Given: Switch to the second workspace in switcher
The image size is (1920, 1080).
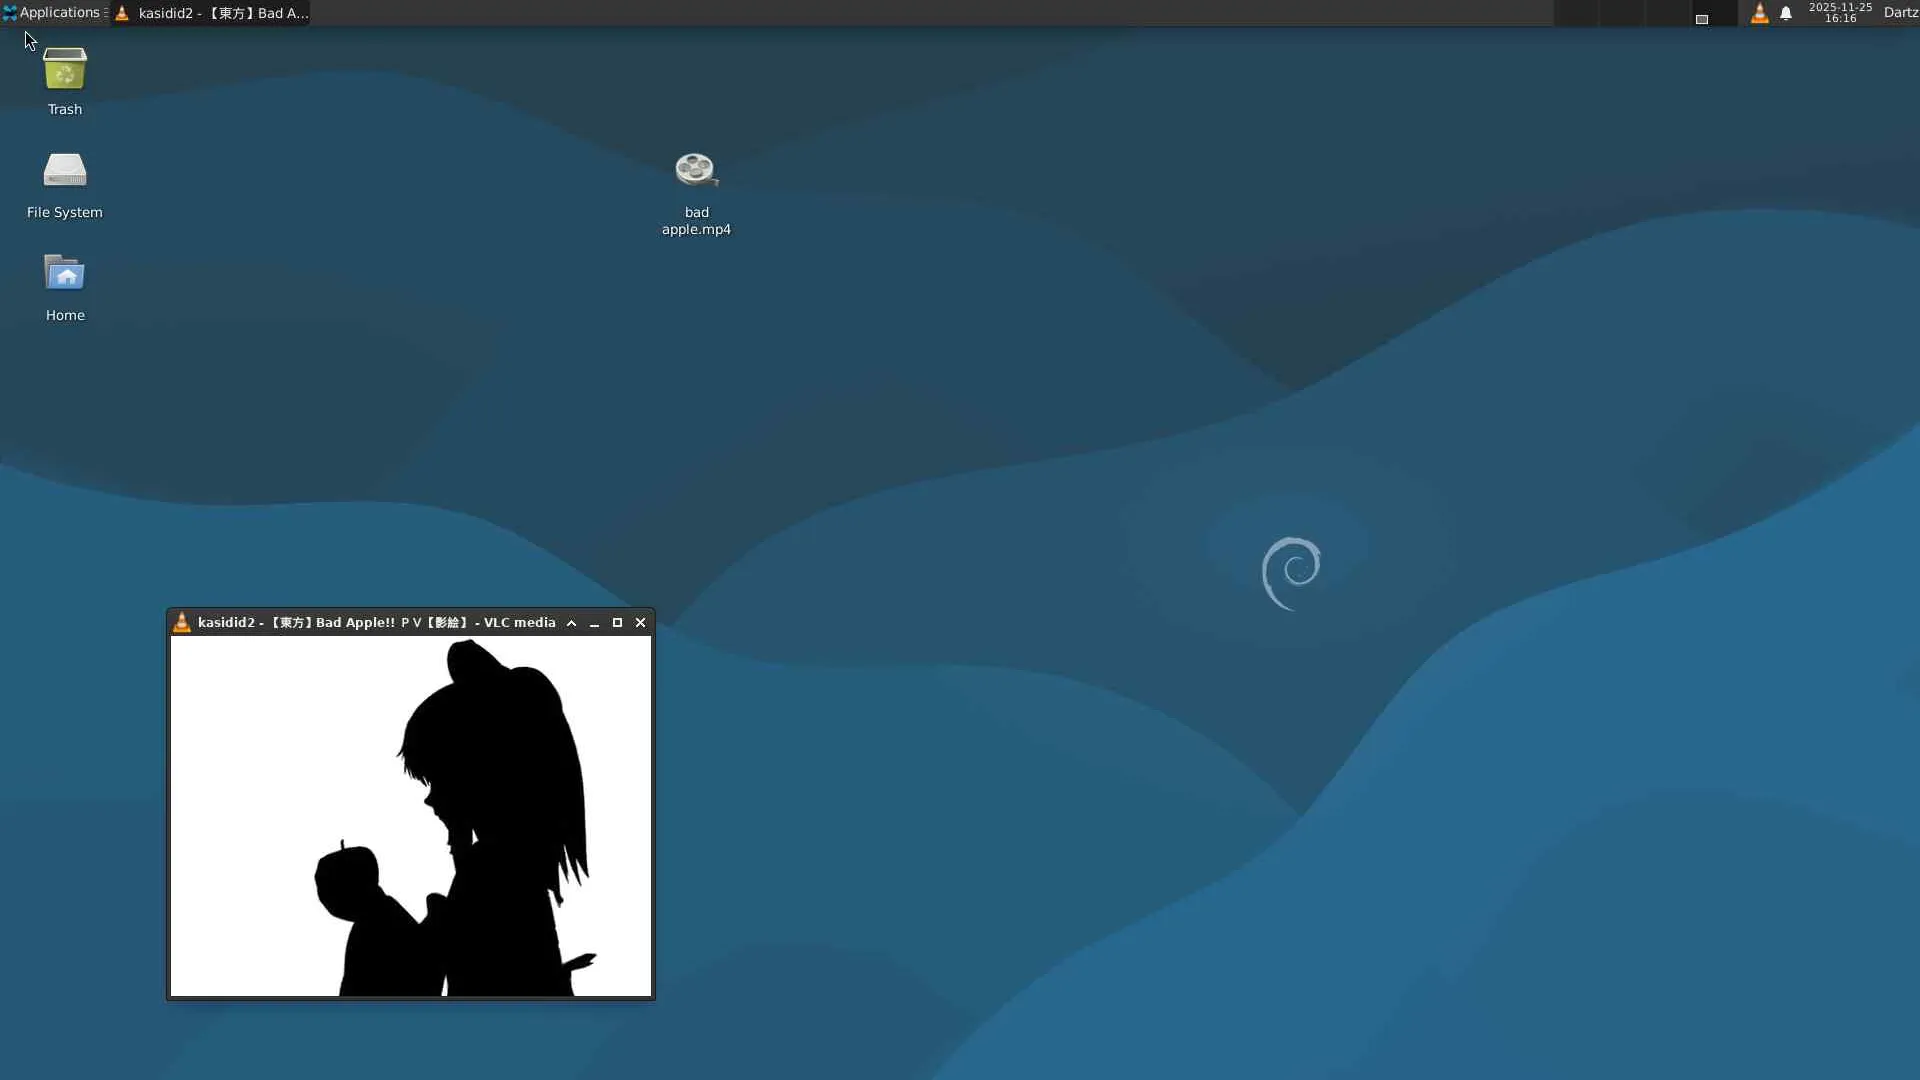Looking at the screenshot, I should [x=1622, y=13].
